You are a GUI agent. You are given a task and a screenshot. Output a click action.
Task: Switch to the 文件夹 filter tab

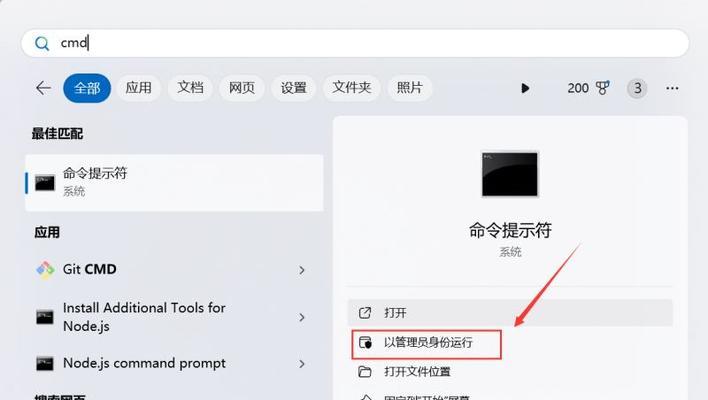click(351, 88)
